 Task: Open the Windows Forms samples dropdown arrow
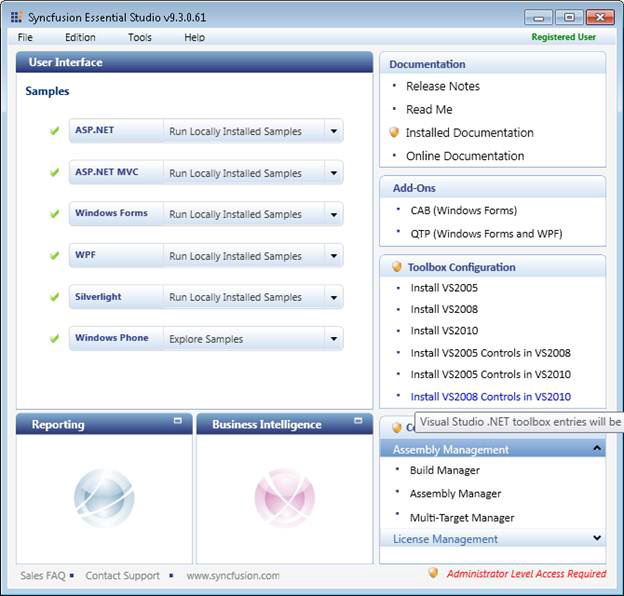coord(334,214)
